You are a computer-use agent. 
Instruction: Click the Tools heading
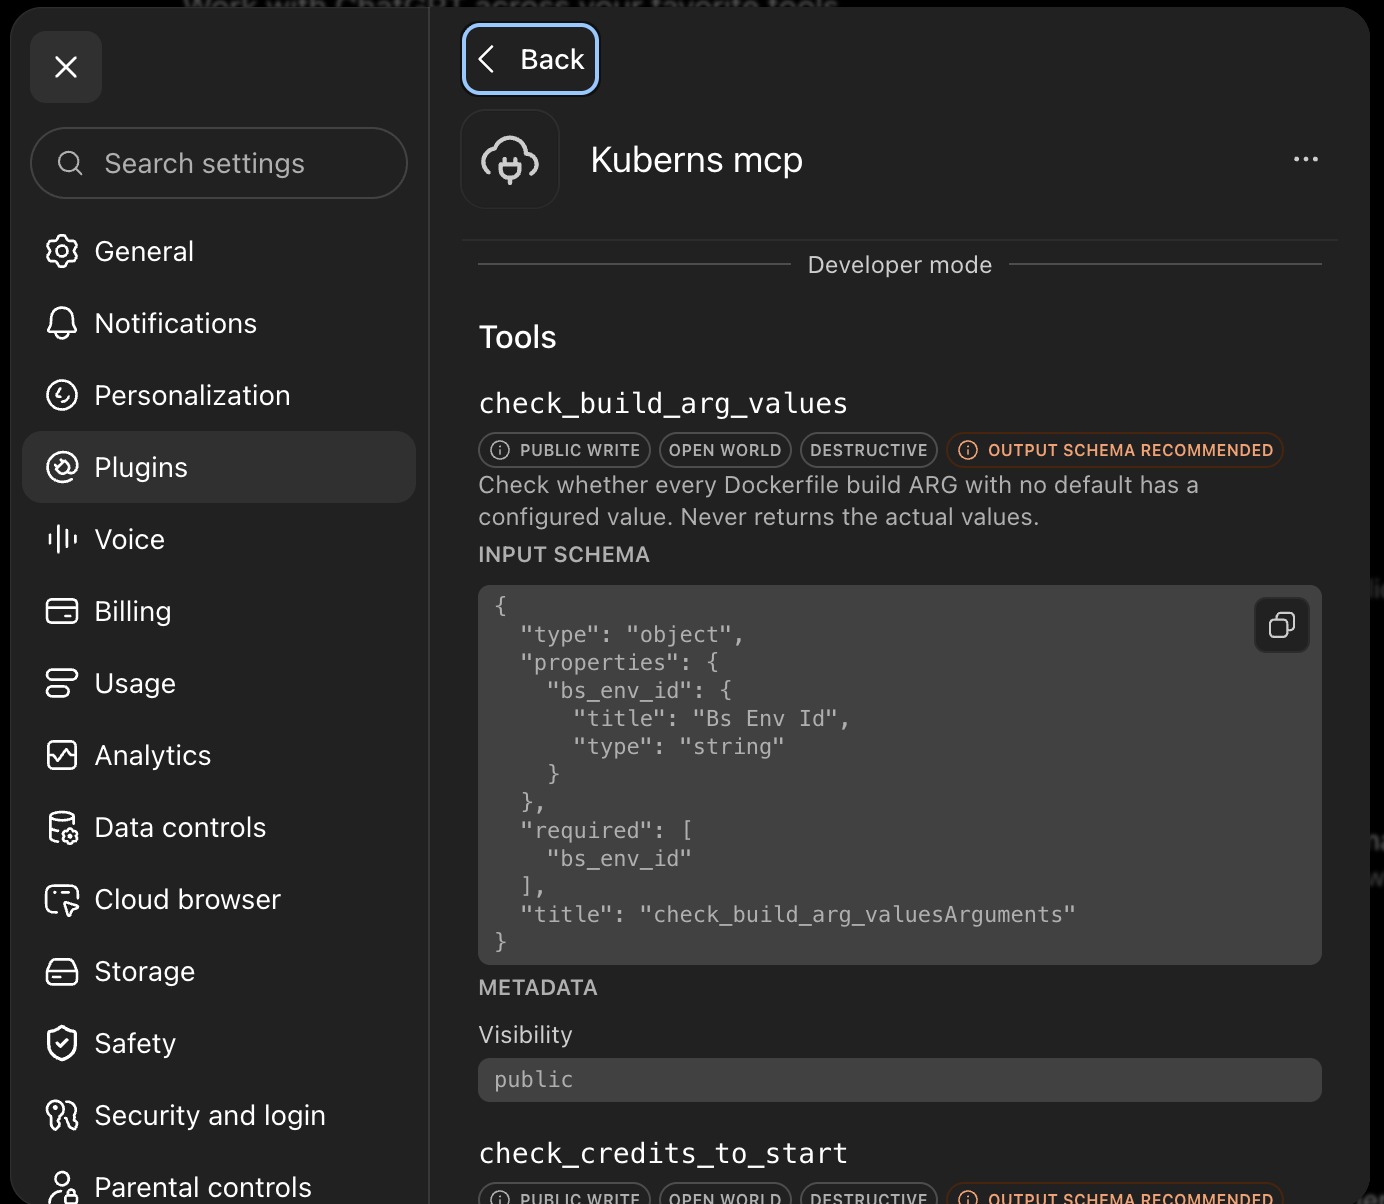click(517, 337)
